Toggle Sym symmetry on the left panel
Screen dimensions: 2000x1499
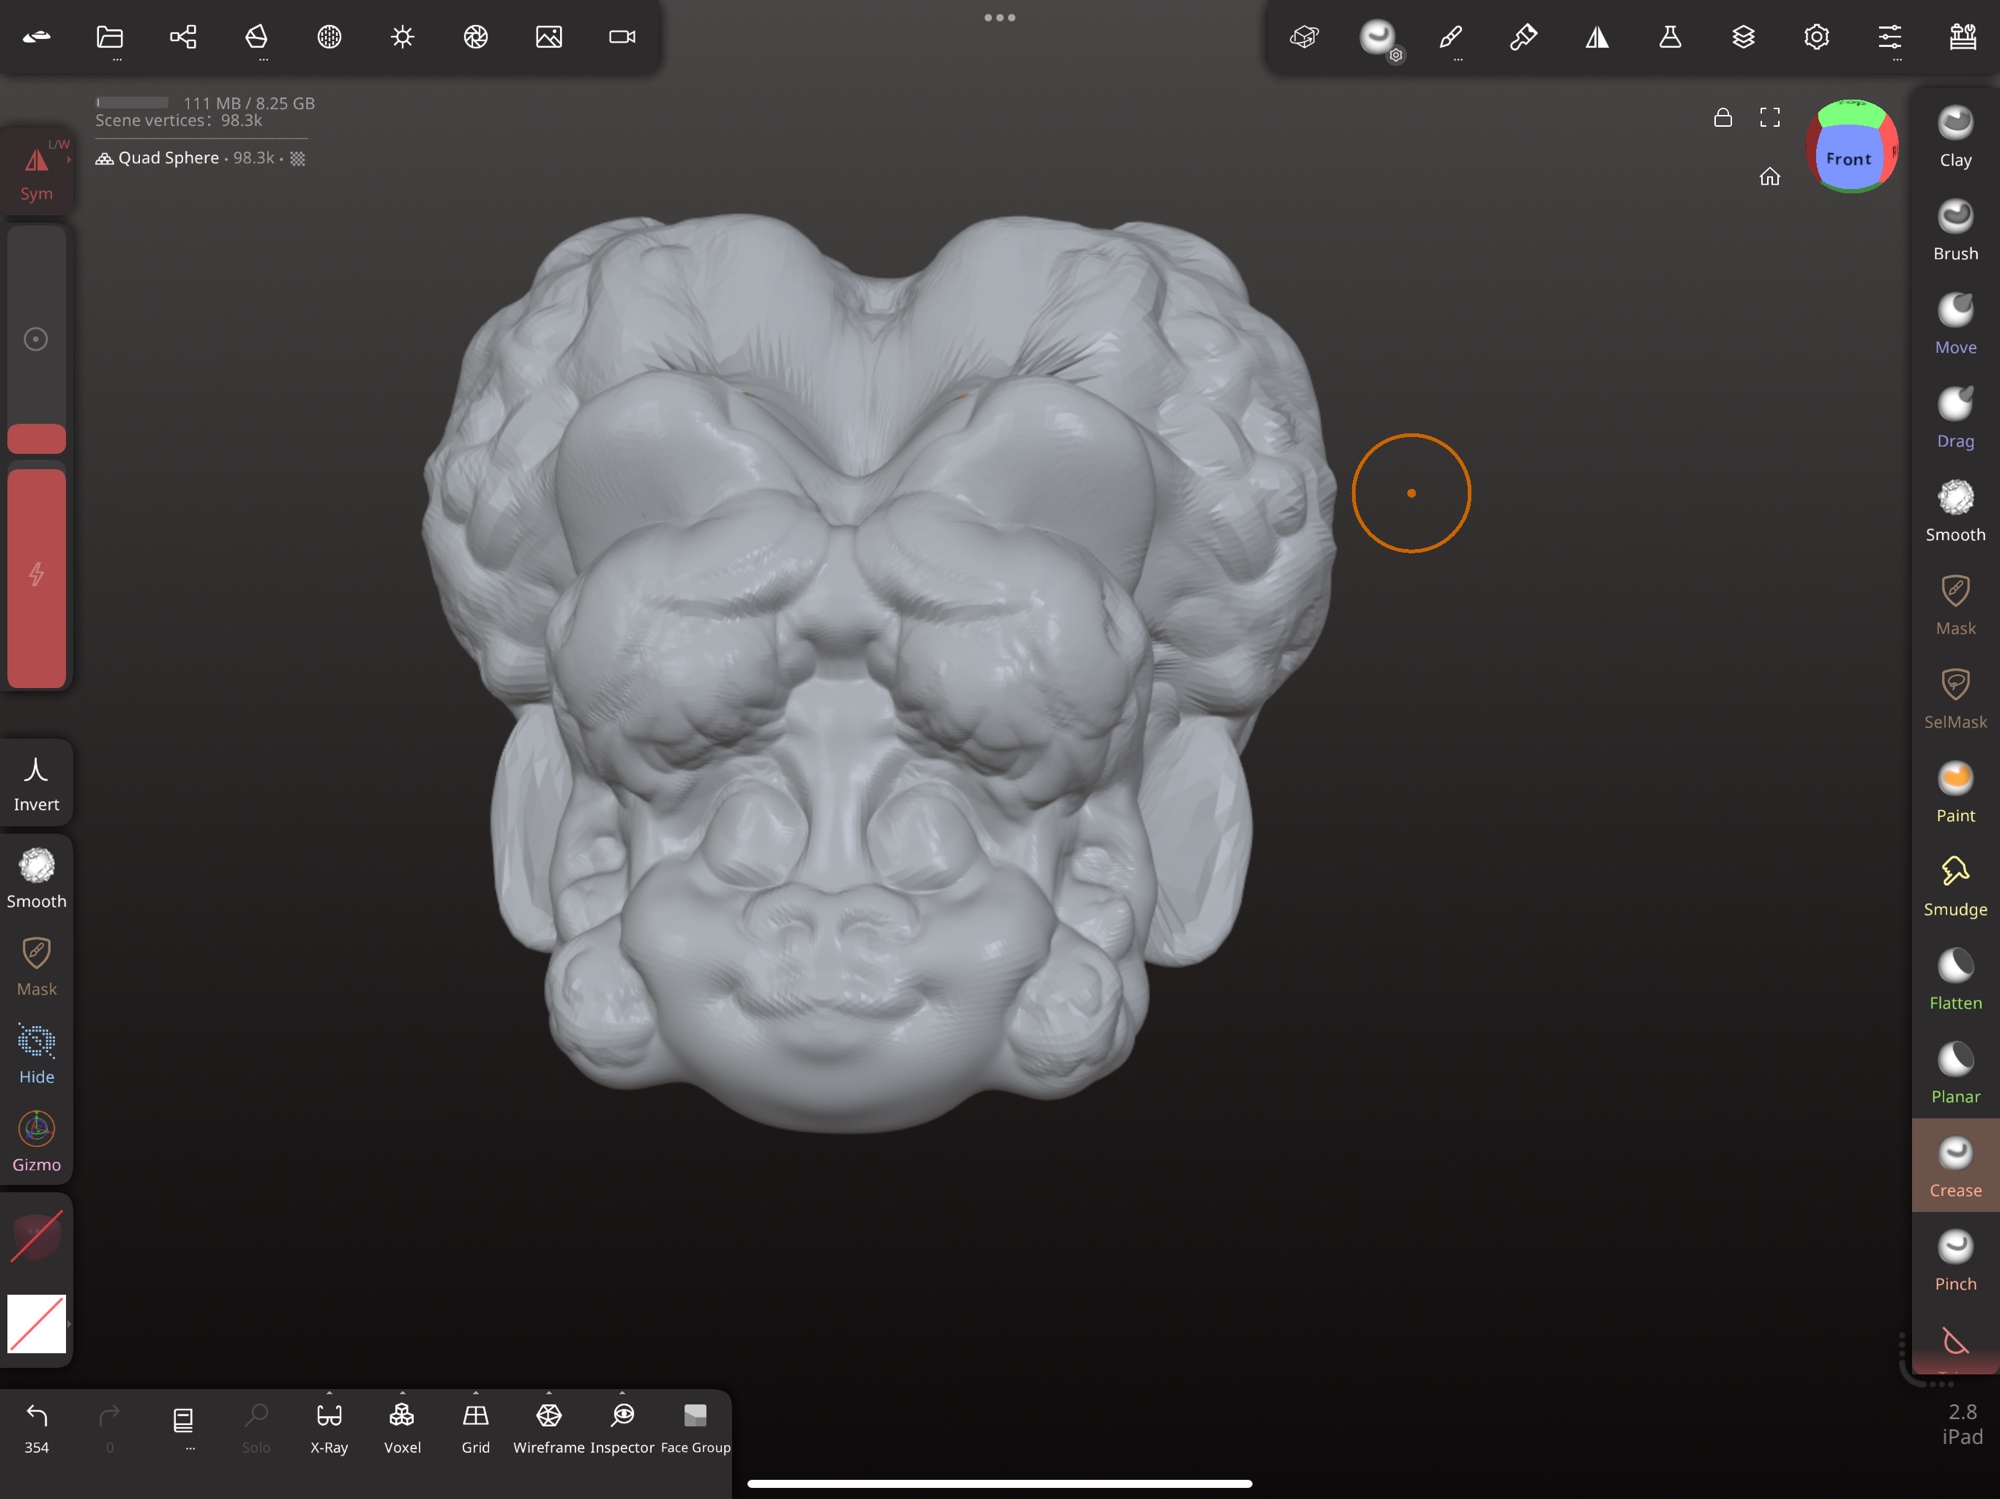coord(37,172)
